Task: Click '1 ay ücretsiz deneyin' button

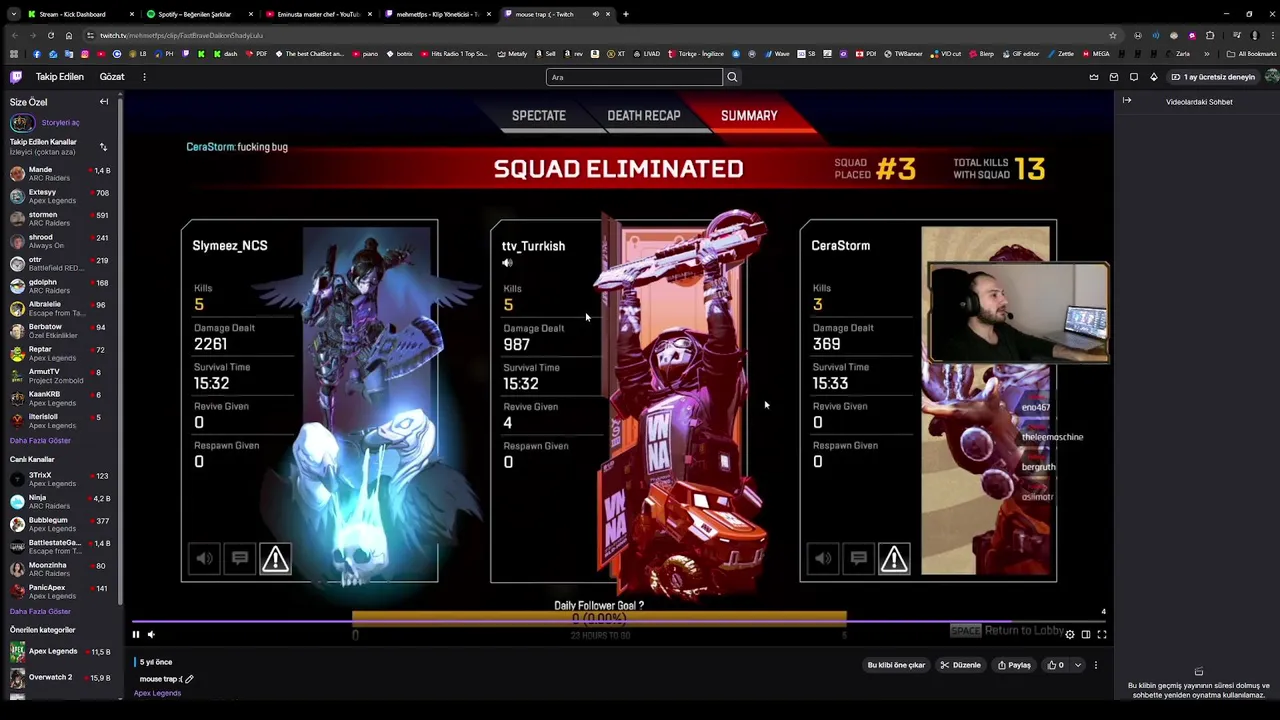Action: point(1213,77)
